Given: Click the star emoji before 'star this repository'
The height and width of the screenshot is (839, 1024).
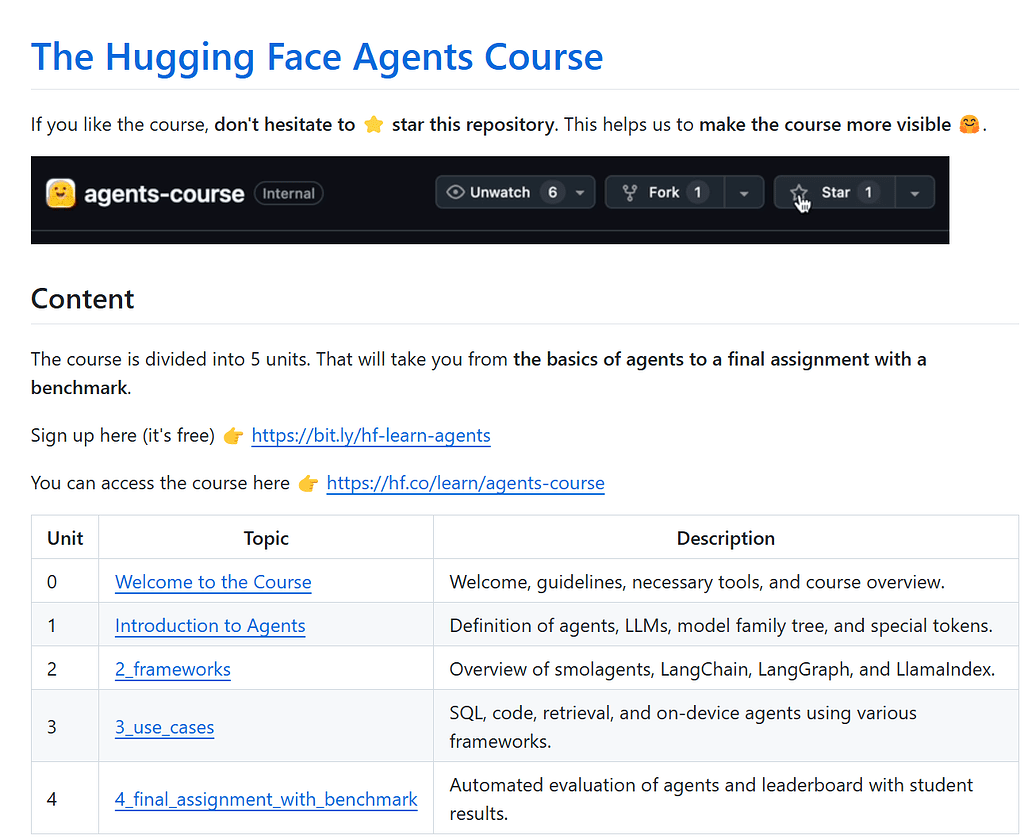Looking at the screenshot, I should (x=374, y=124).
